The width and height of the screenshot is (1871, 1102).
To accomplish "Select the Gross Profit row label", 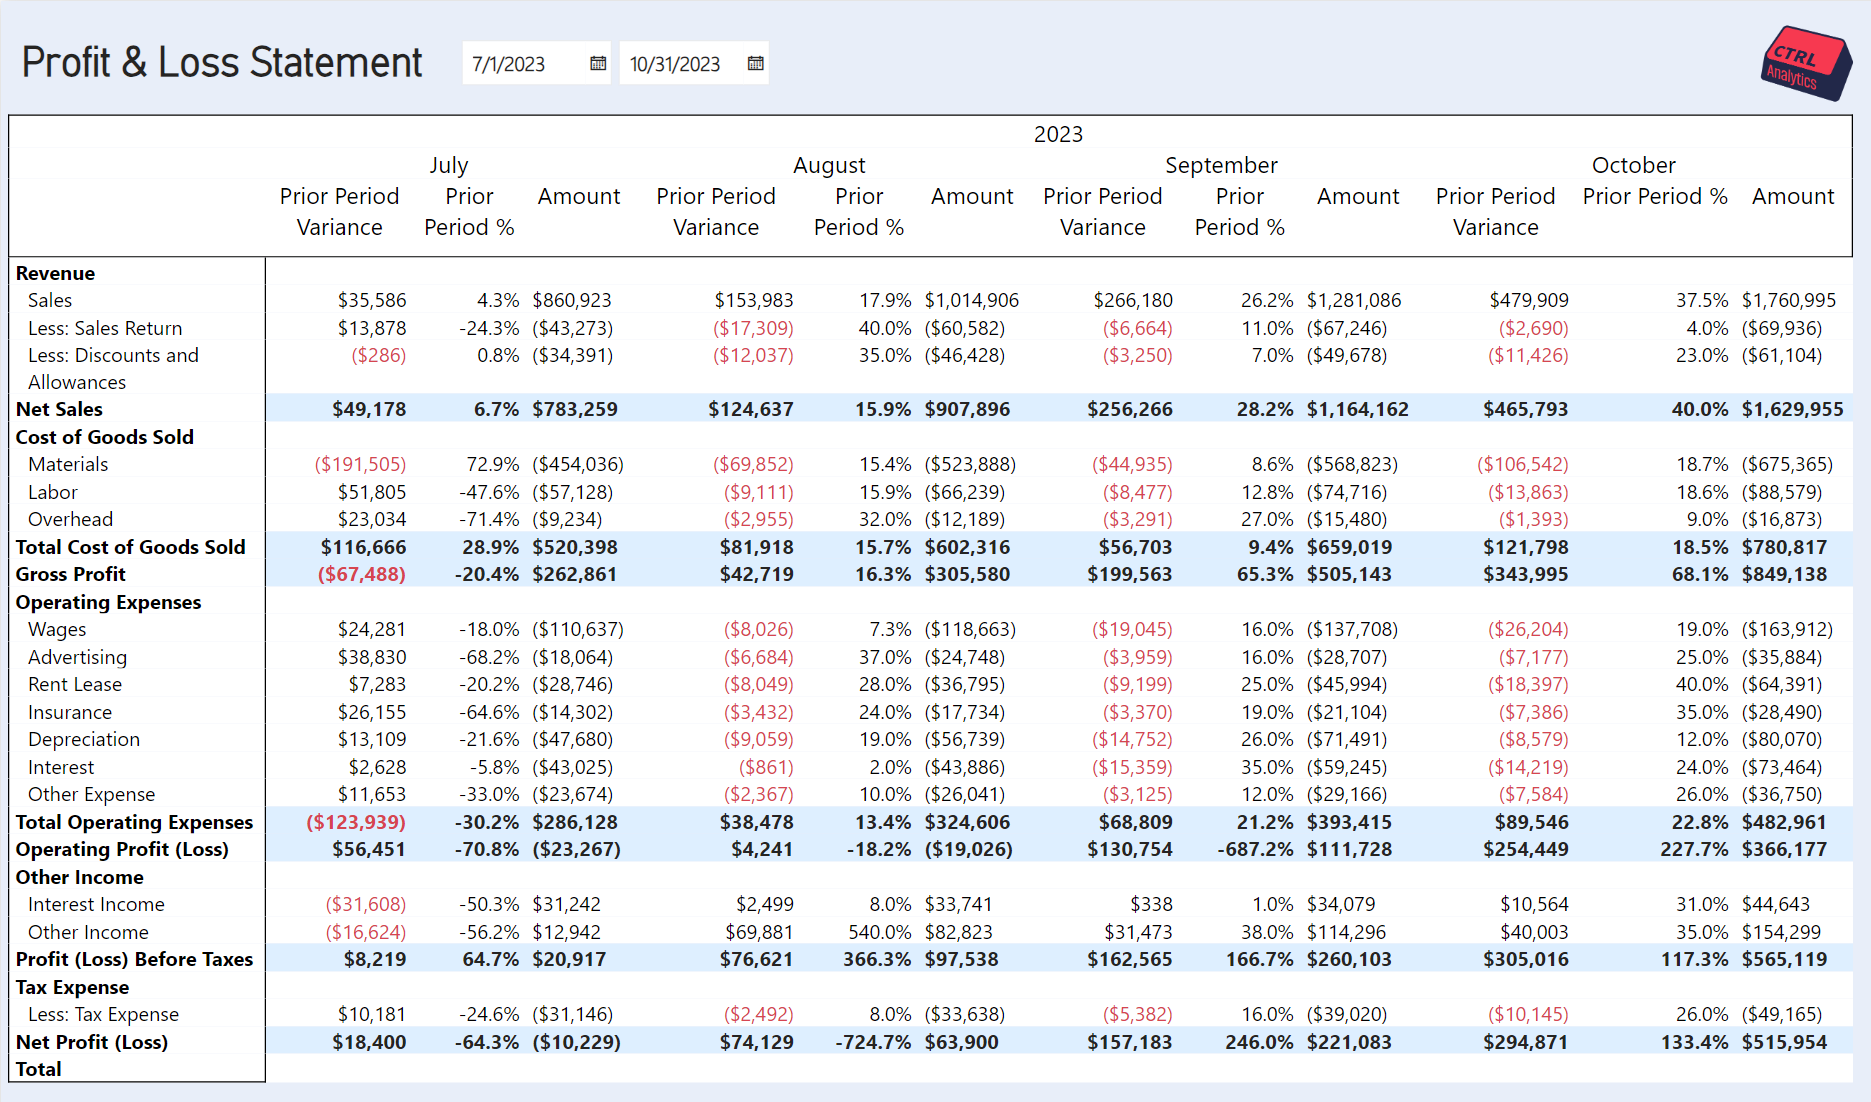I will [x=71, y=574].
